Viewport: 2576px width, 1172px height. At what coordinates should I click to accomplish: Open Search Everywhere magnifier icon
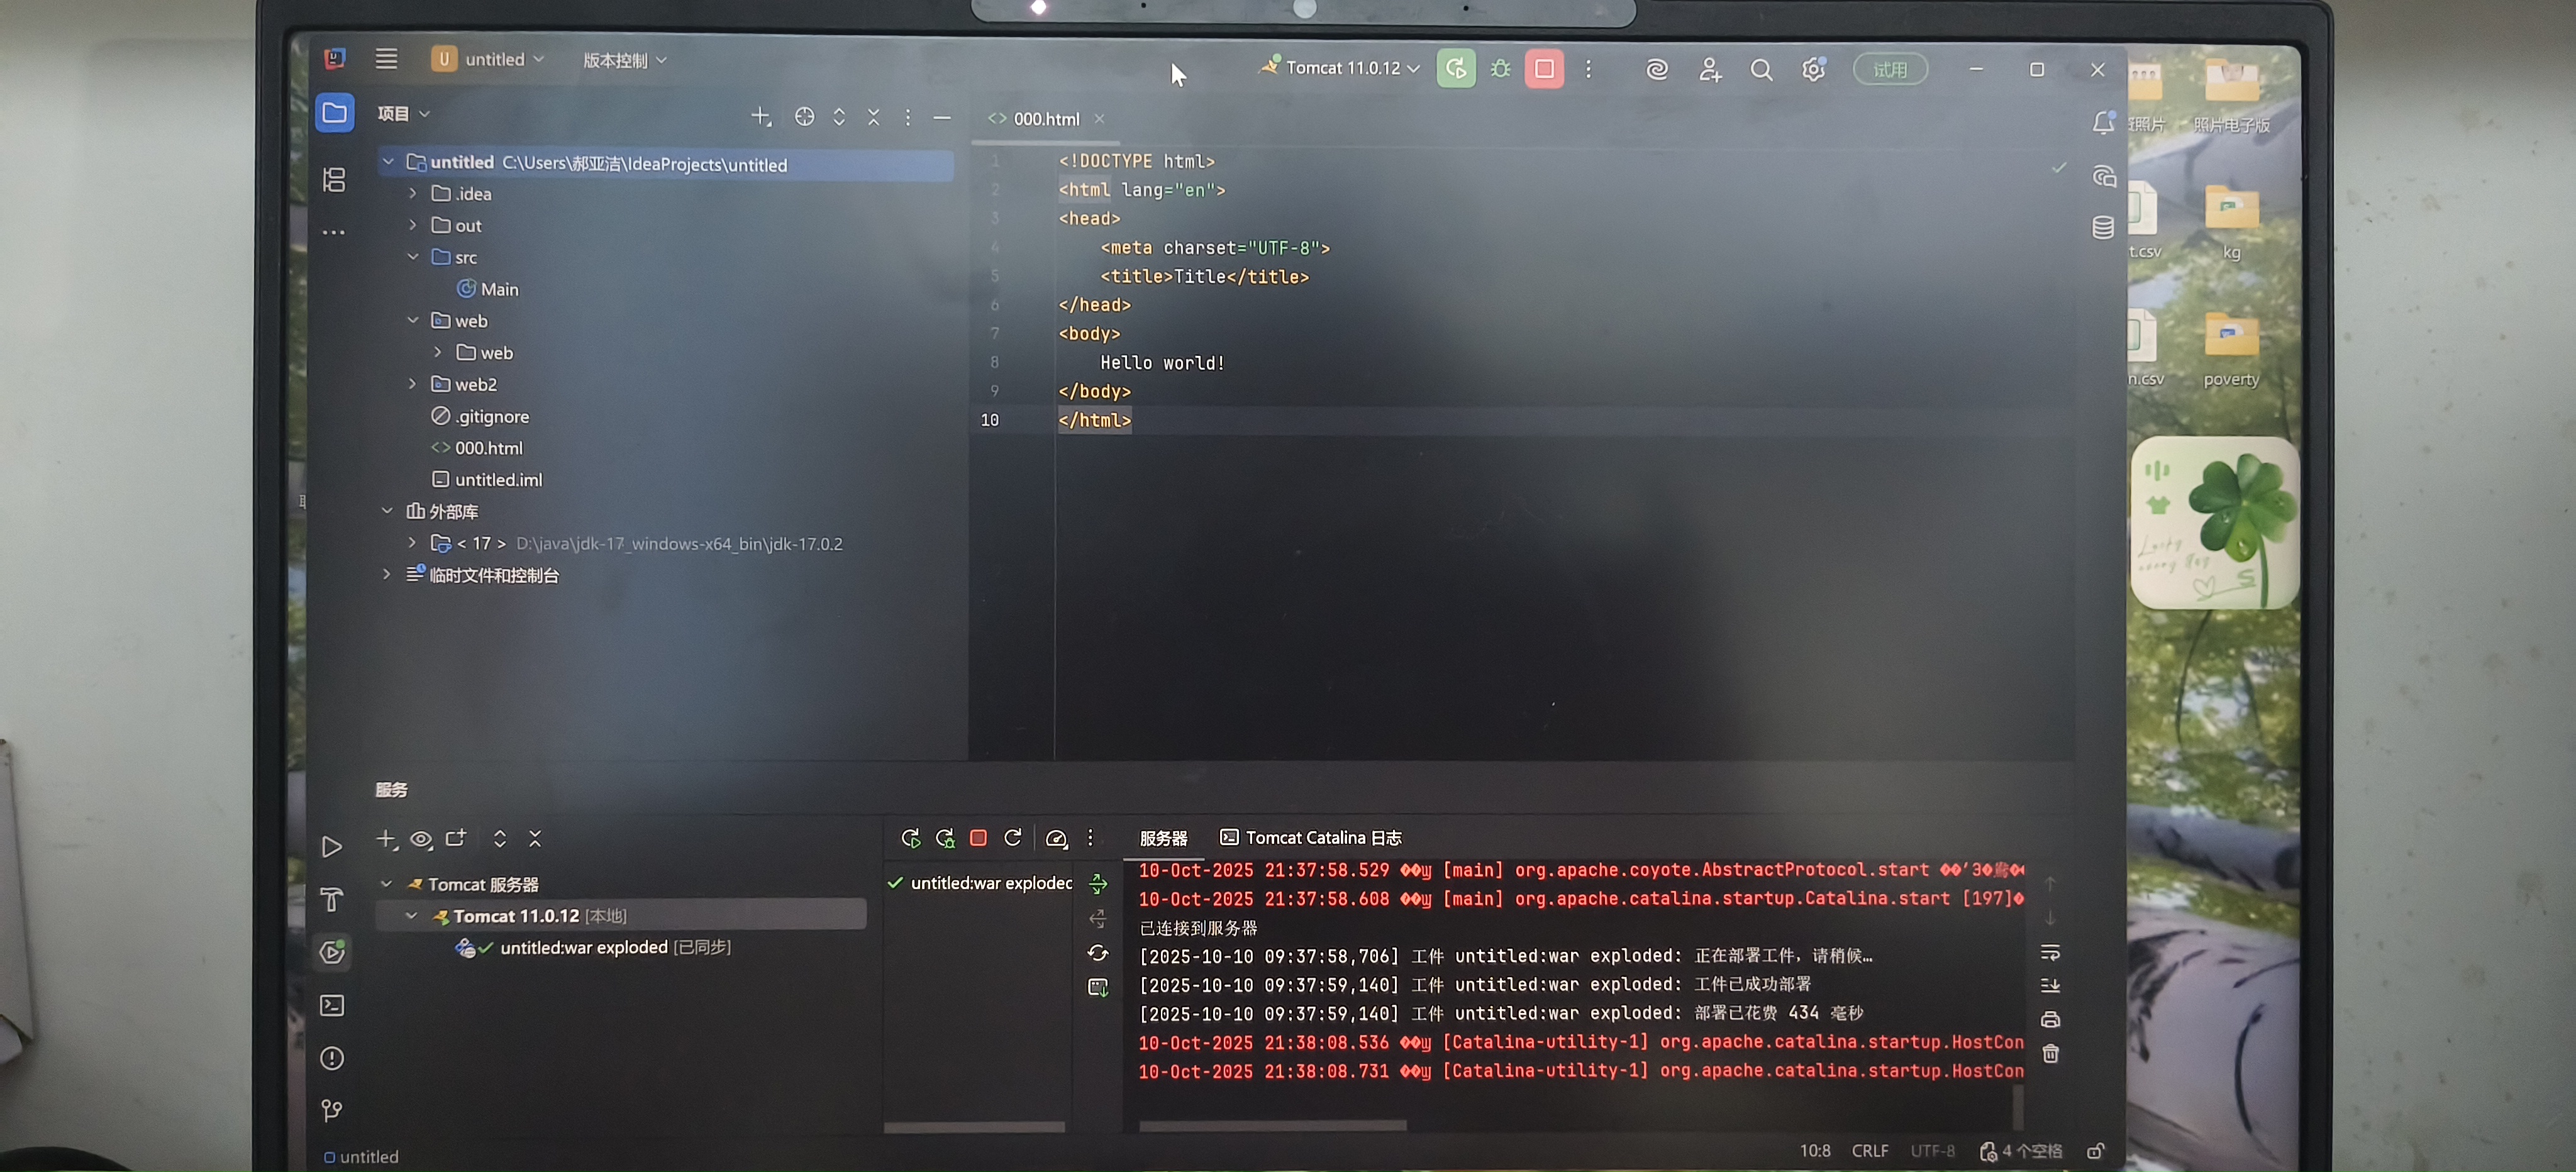(1761, 70)
